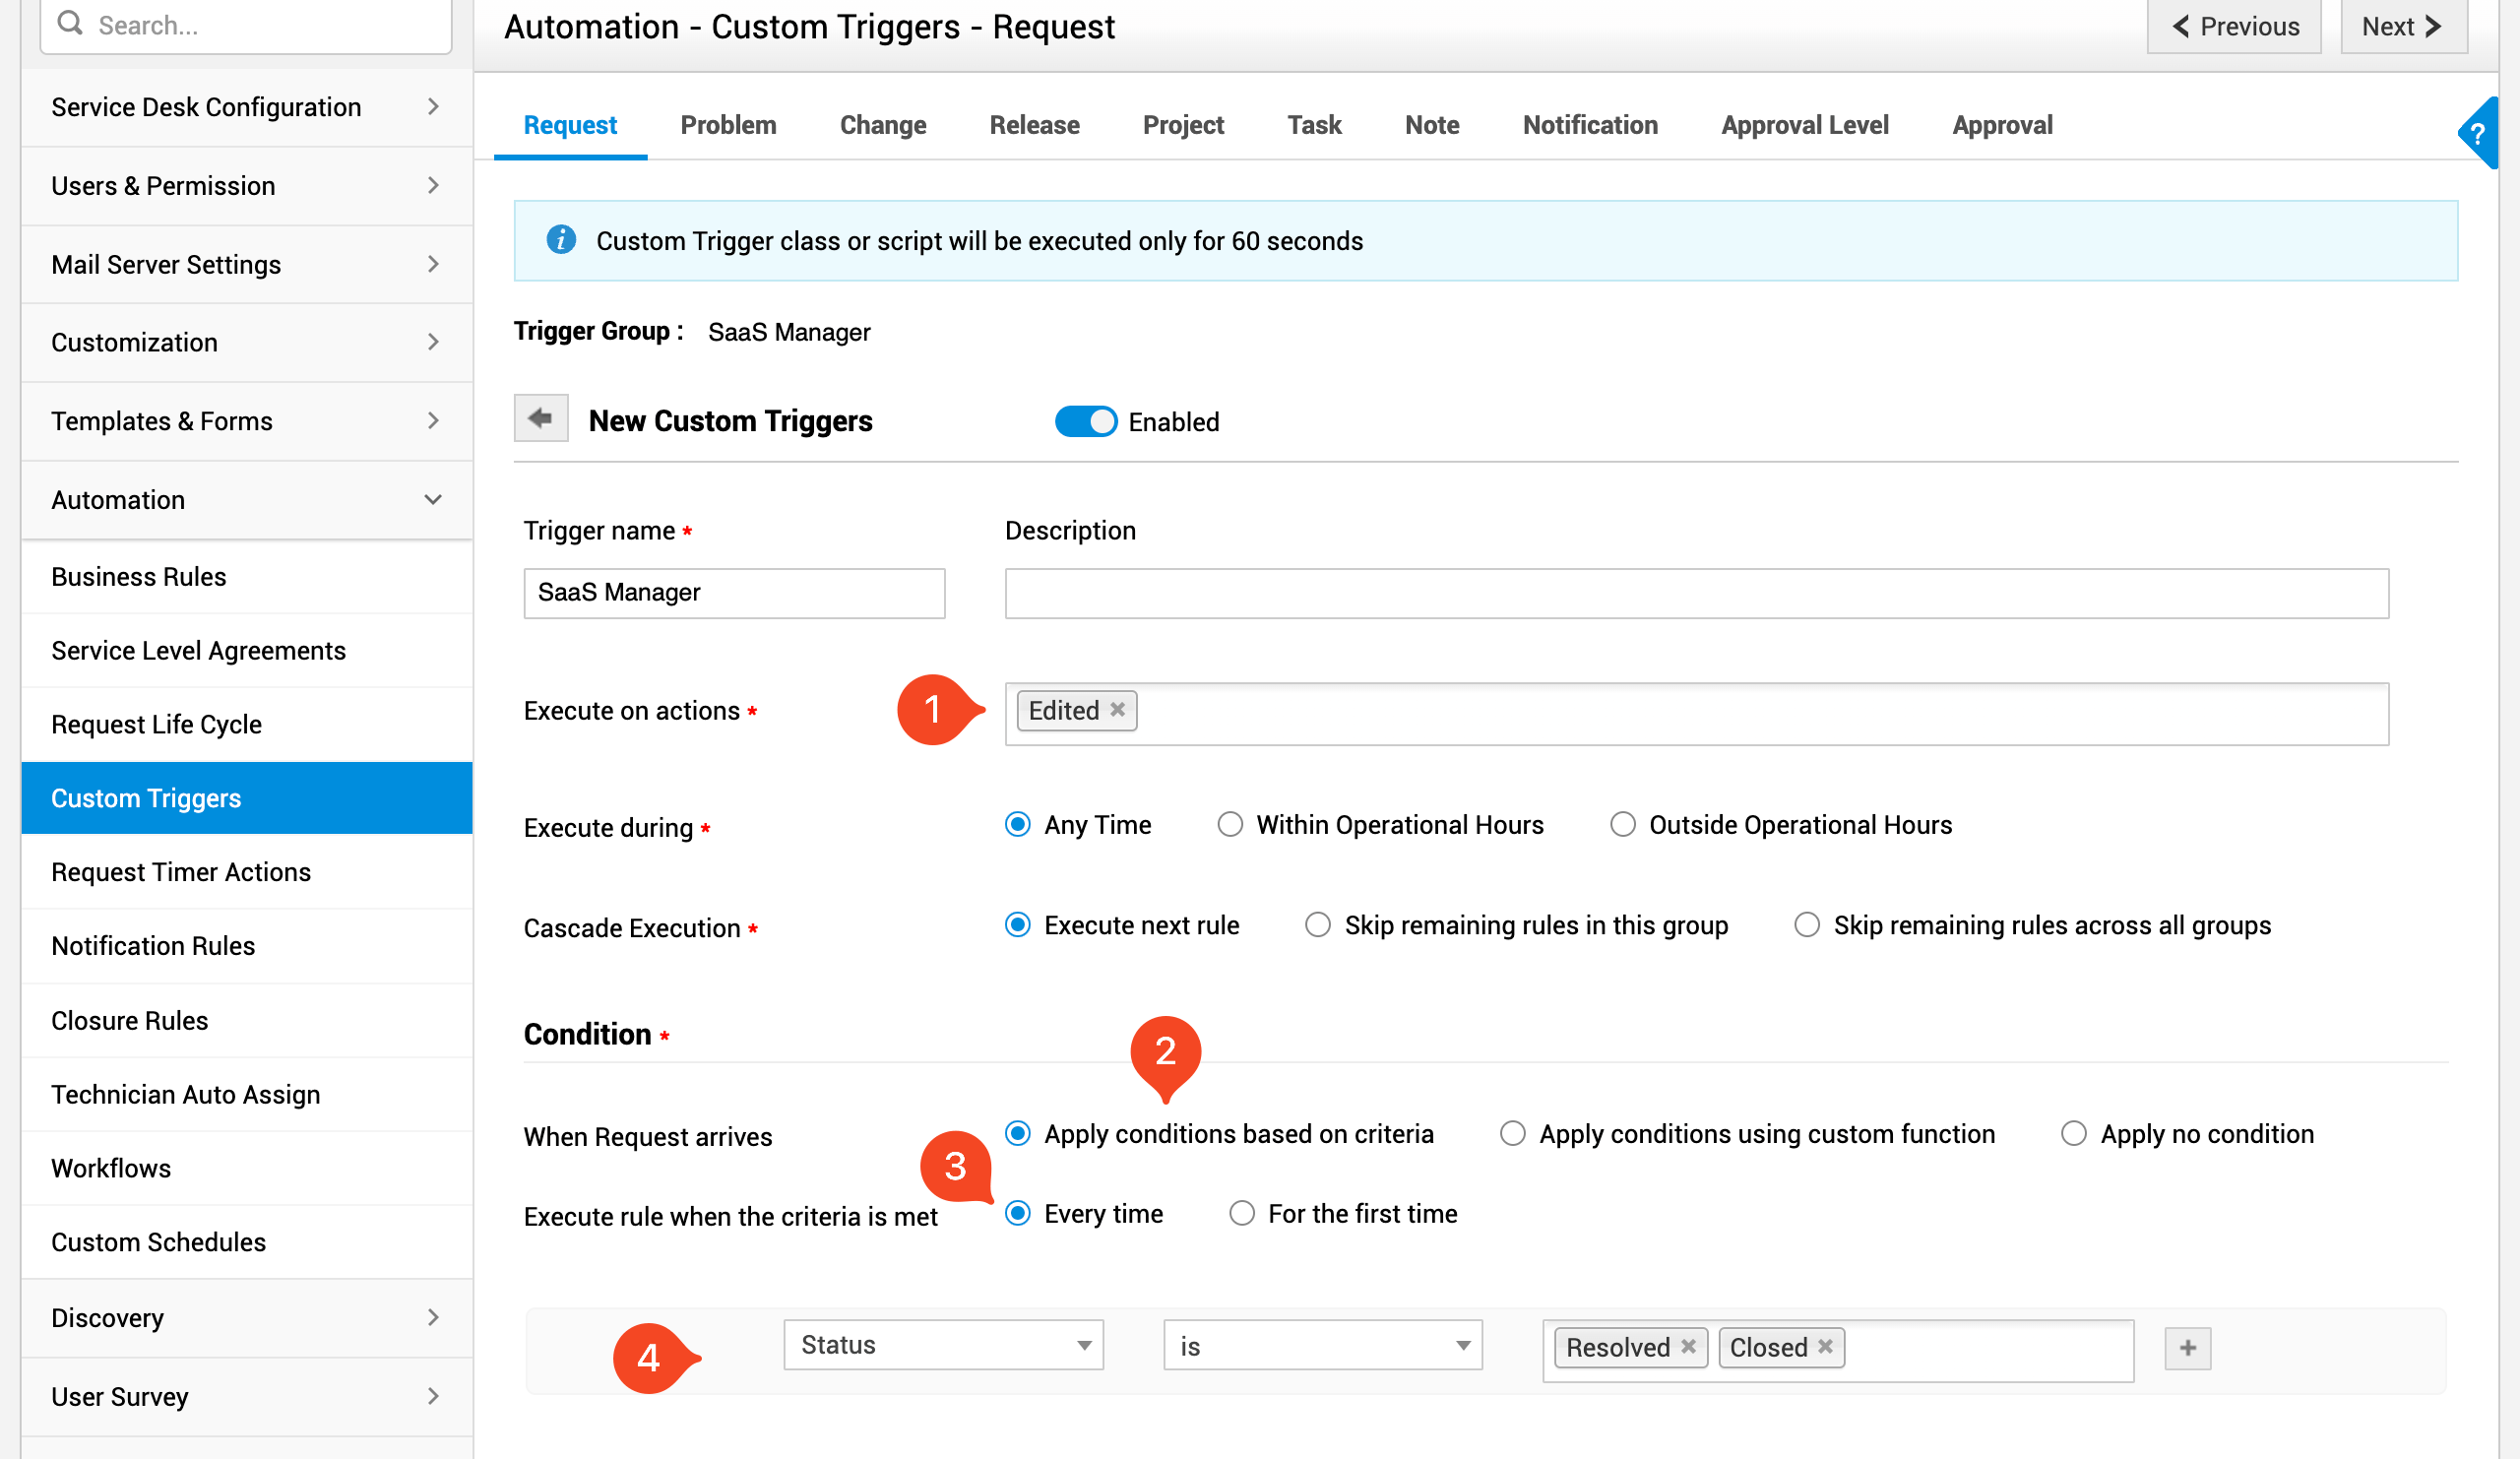The width and height of the screenshot is (2520, 1459).
Task: Switch to the Approval tab
Action: (2002, 125)
